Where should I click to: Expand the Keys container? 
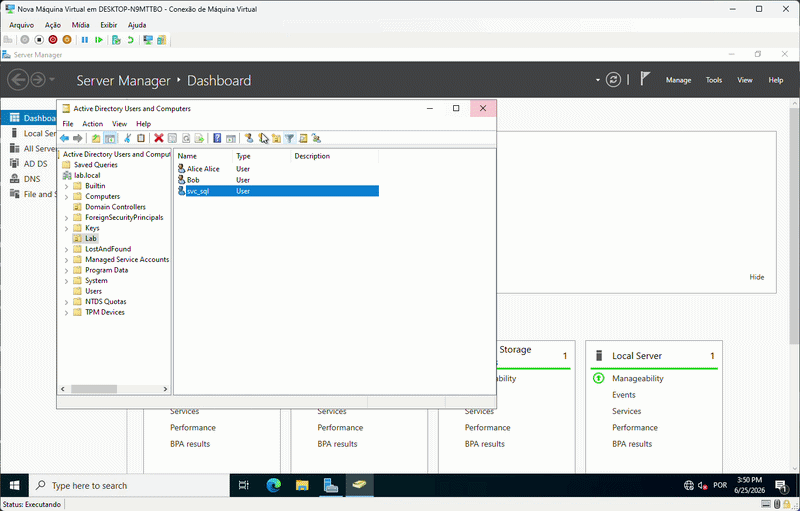coord(66,228)
